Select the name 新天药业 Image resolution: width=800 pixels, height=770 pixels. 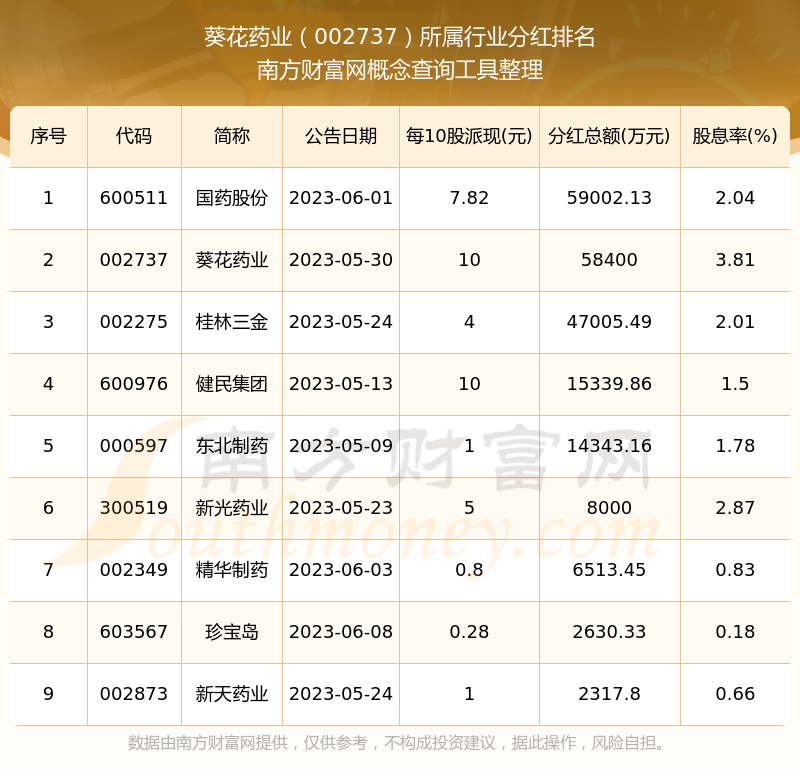(x=232, y=694)
